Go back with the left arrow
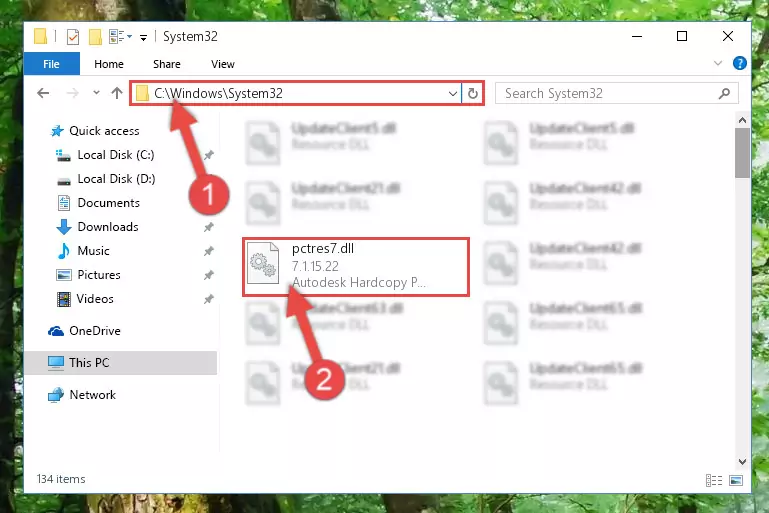 pos(43,93)
